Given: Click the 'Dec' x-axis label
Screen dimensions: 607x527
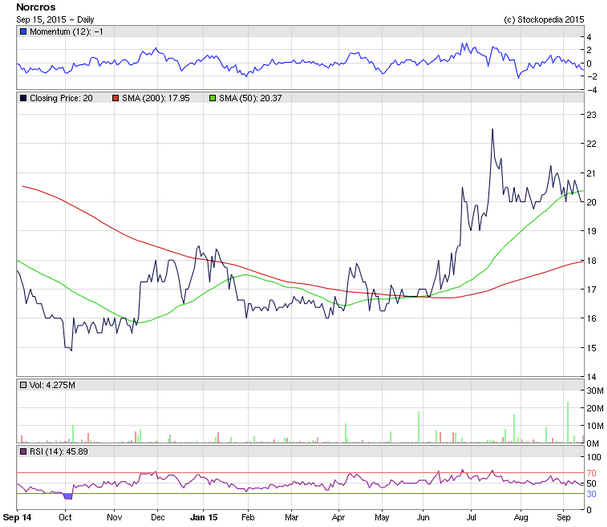Looking at the screenshot, I should [x=158, y=518].
